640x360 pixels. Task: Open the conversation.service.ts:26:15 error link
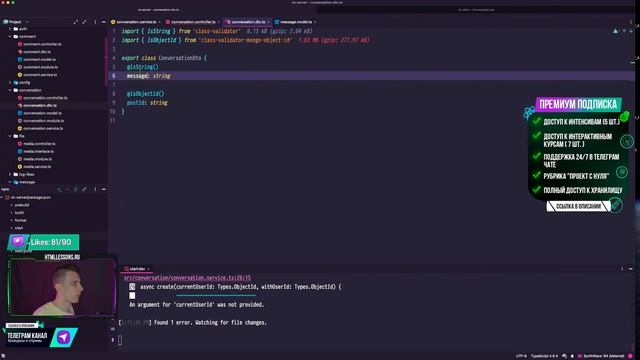click(x=187, y=278)
